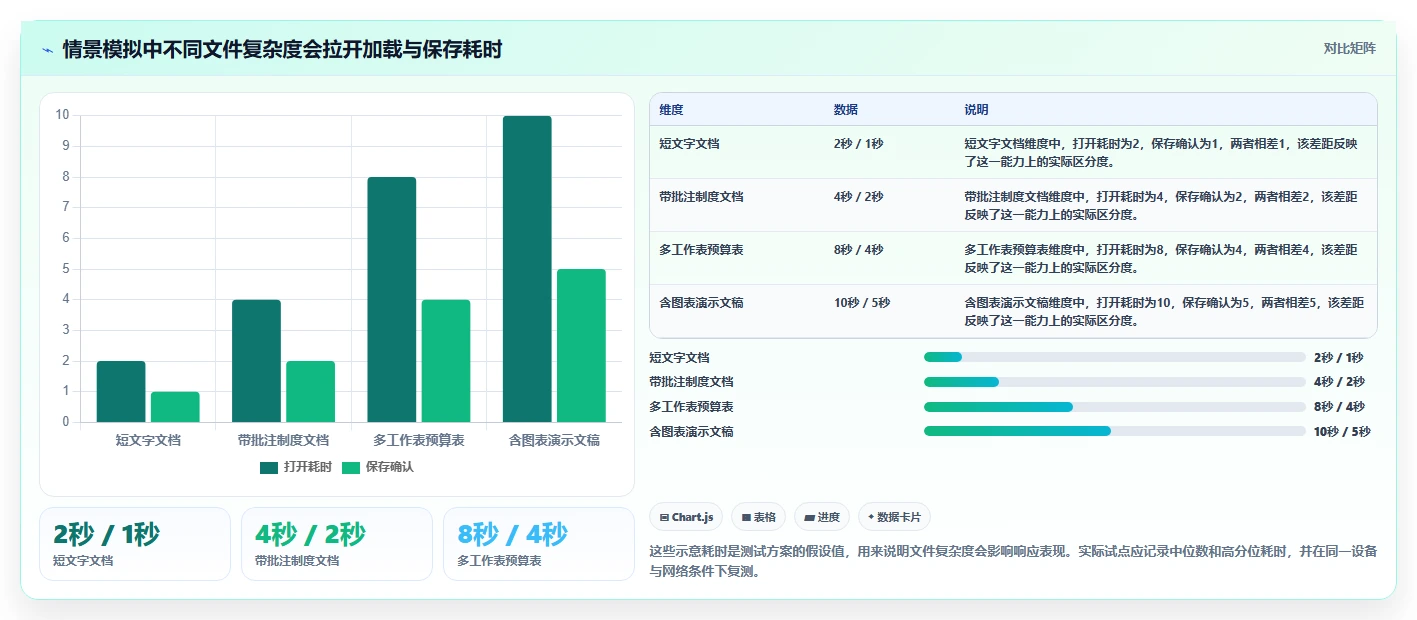Toggle the 保存确认 legend entry
Viewport: 1417px width, 620px height.
377,467
